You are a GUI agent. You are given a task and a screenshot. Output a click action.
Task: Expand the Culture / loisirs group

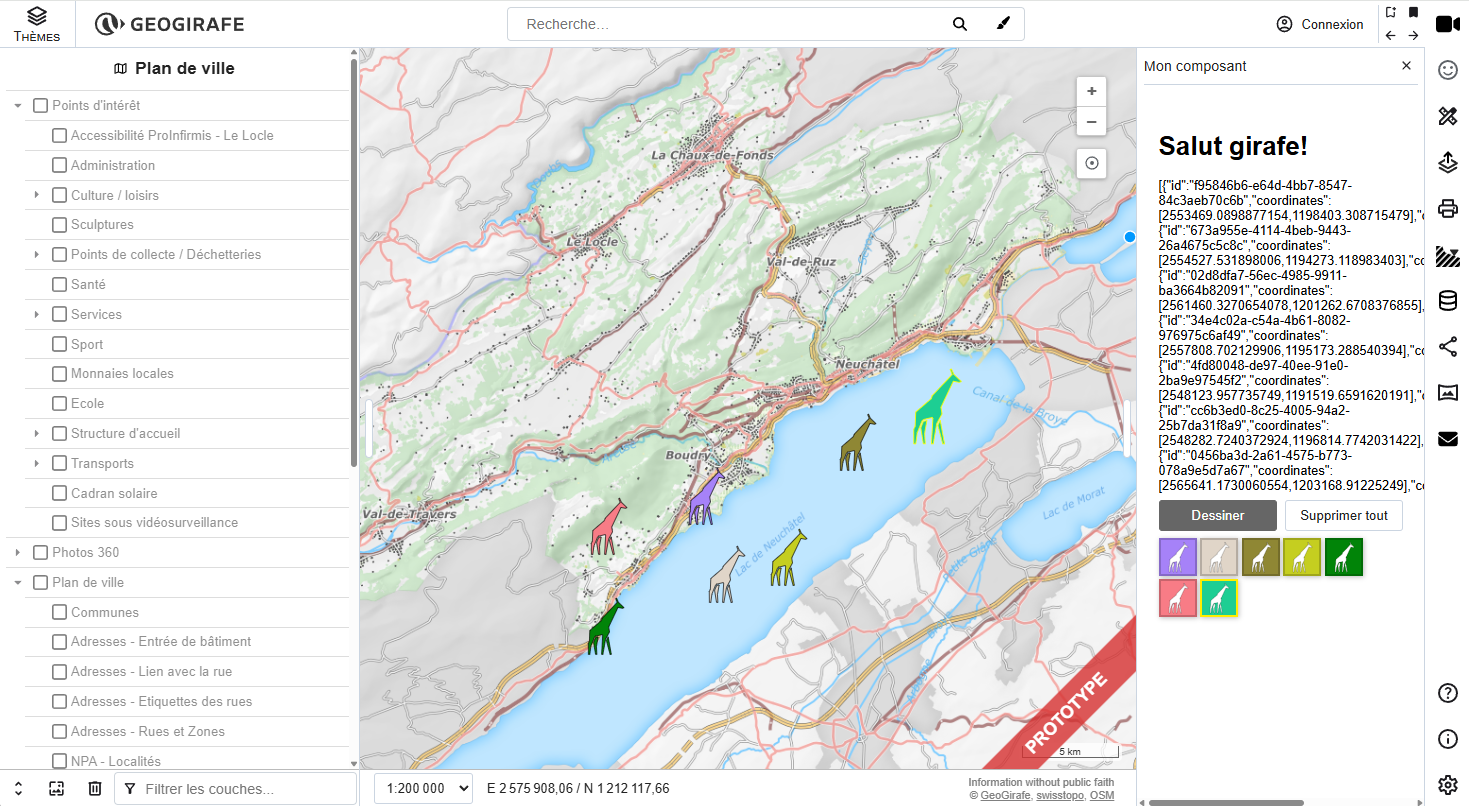[x=36, y=195]
